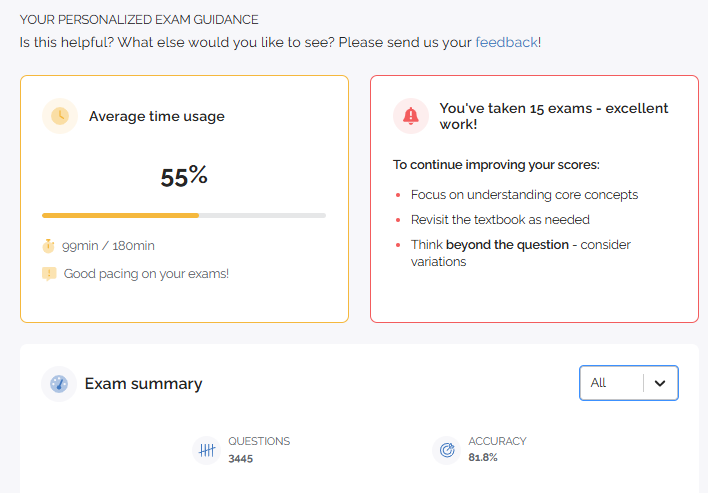708x493 pixels.
Task: Click the chevron arrow in the All dropdown
Action: click(660, 383)
